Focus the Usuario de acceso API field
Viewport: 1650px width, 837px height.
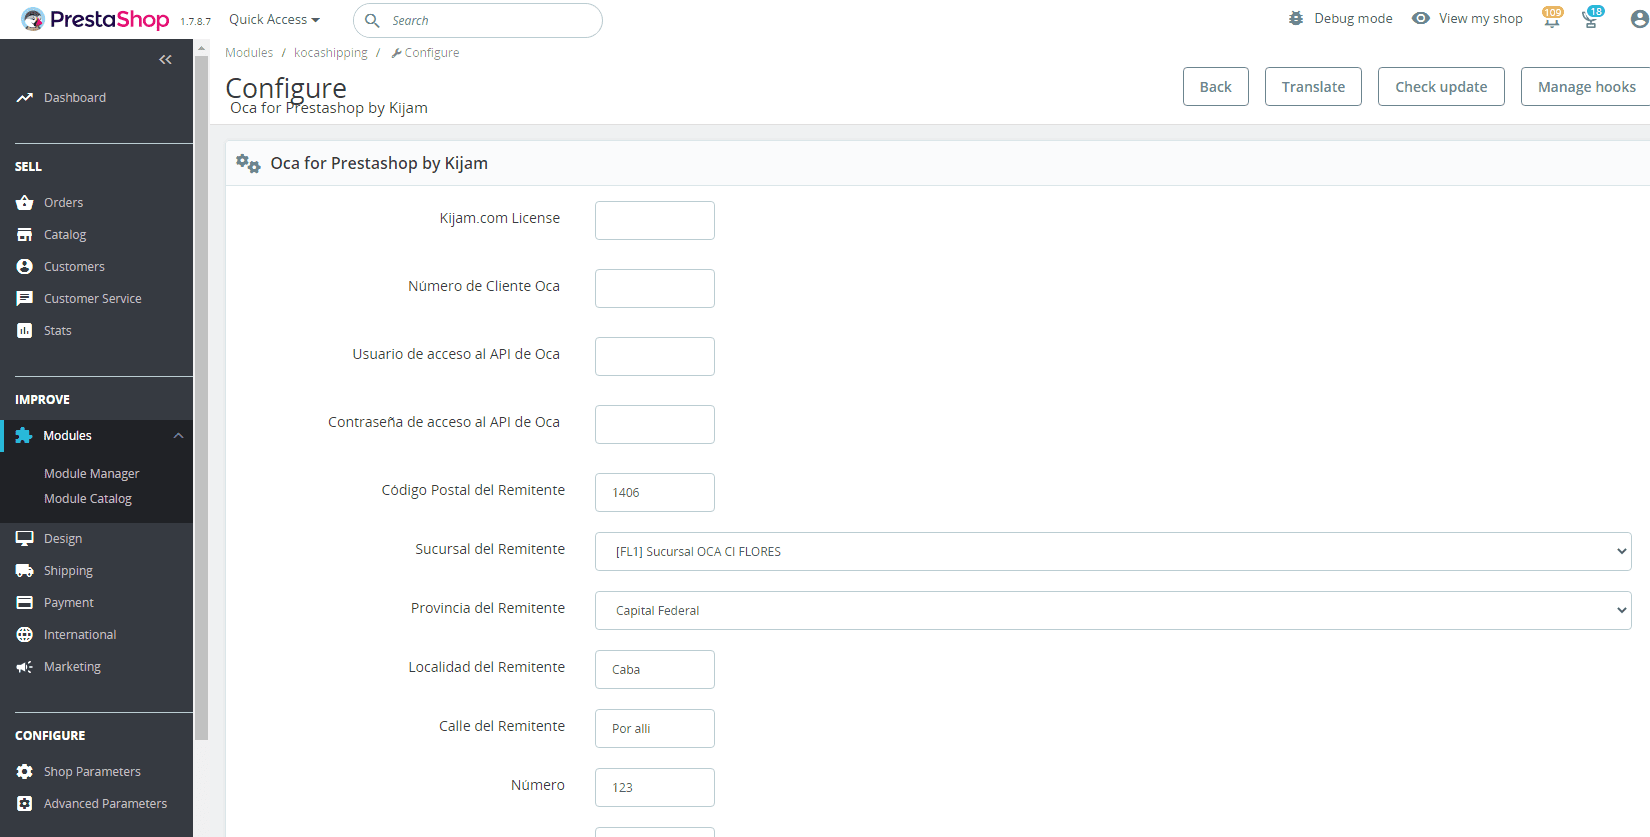655,356
